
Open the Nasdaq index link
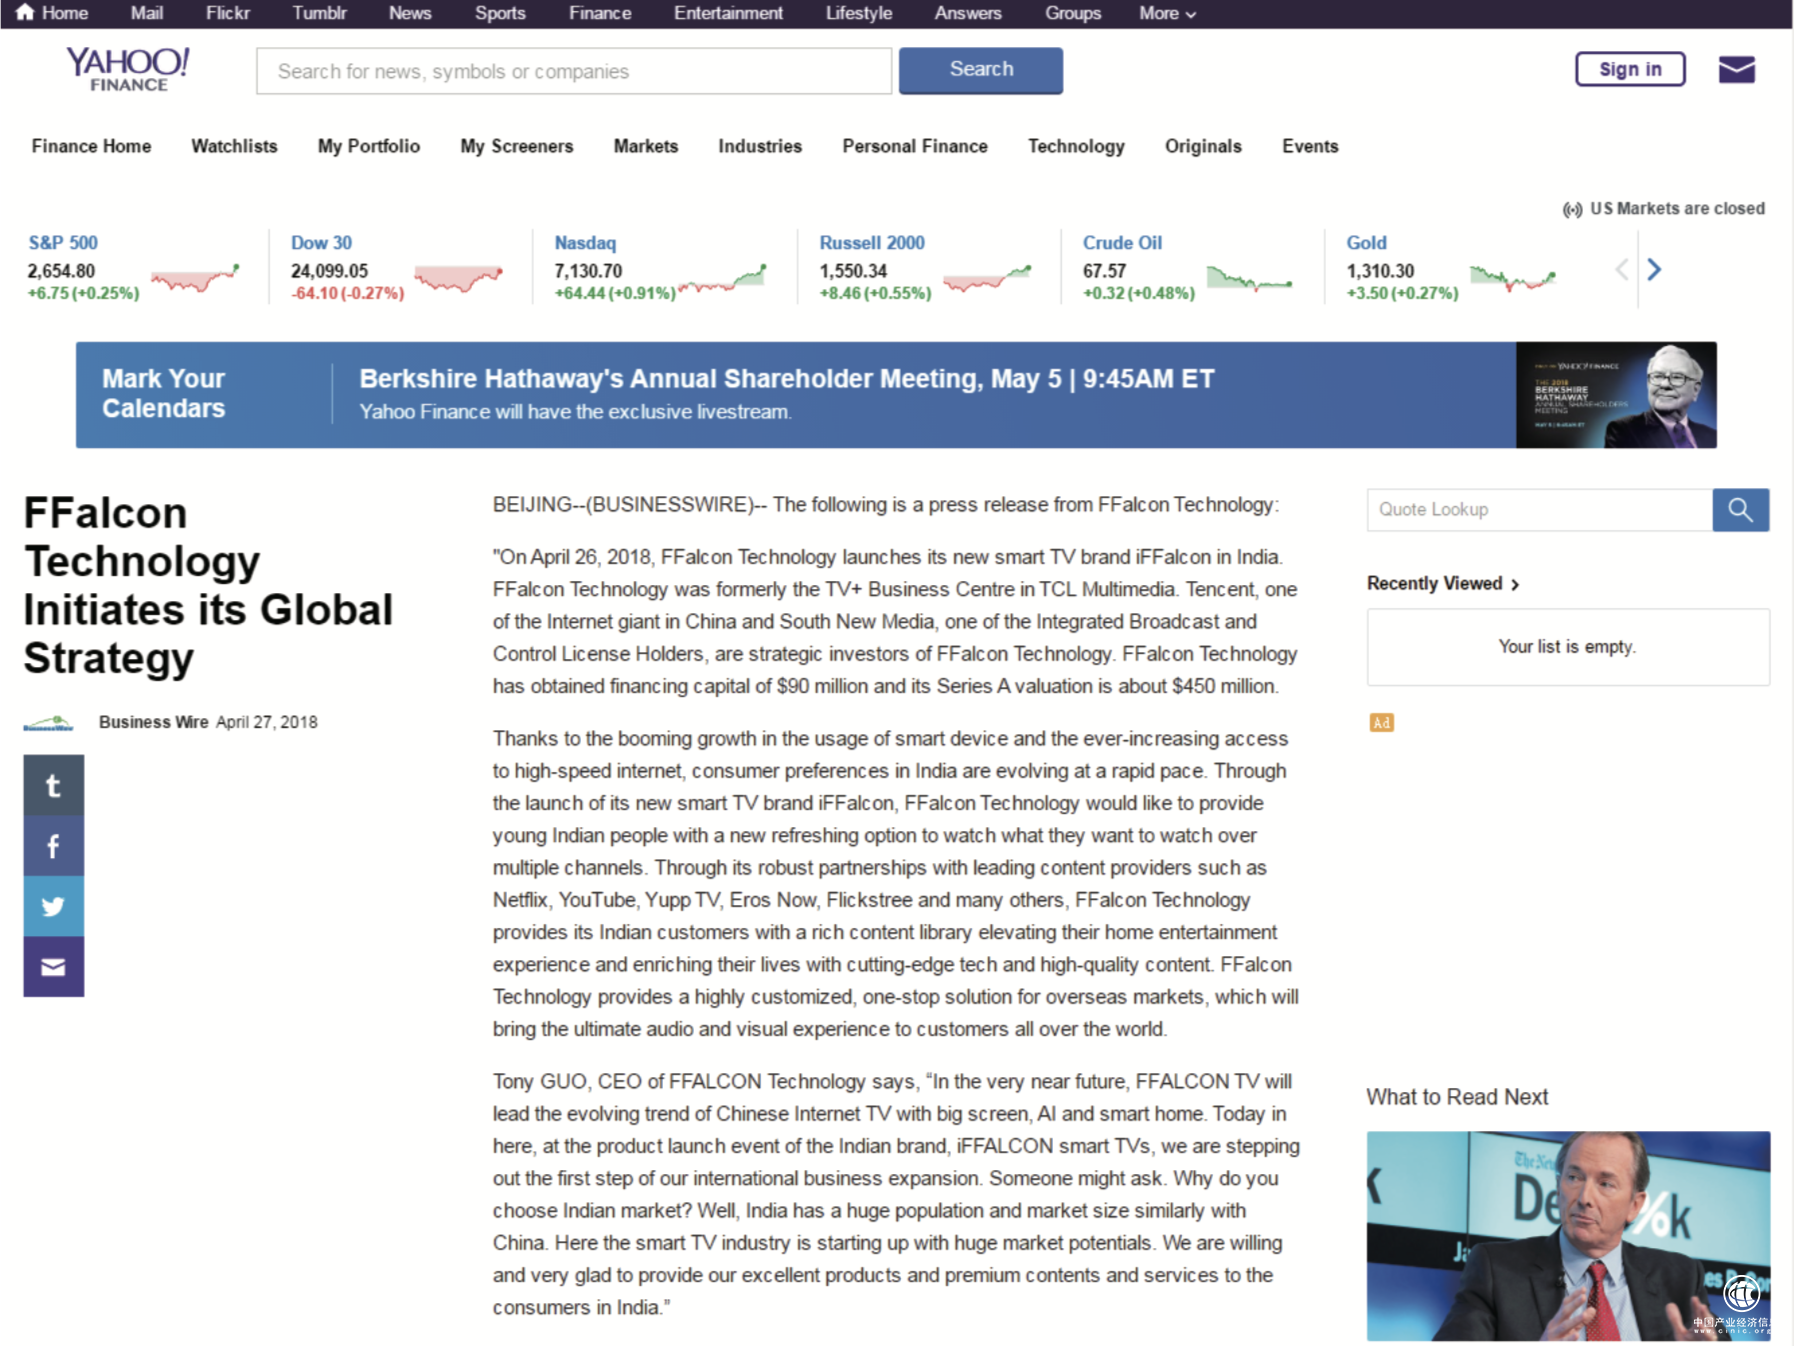[x=585, y=243]
